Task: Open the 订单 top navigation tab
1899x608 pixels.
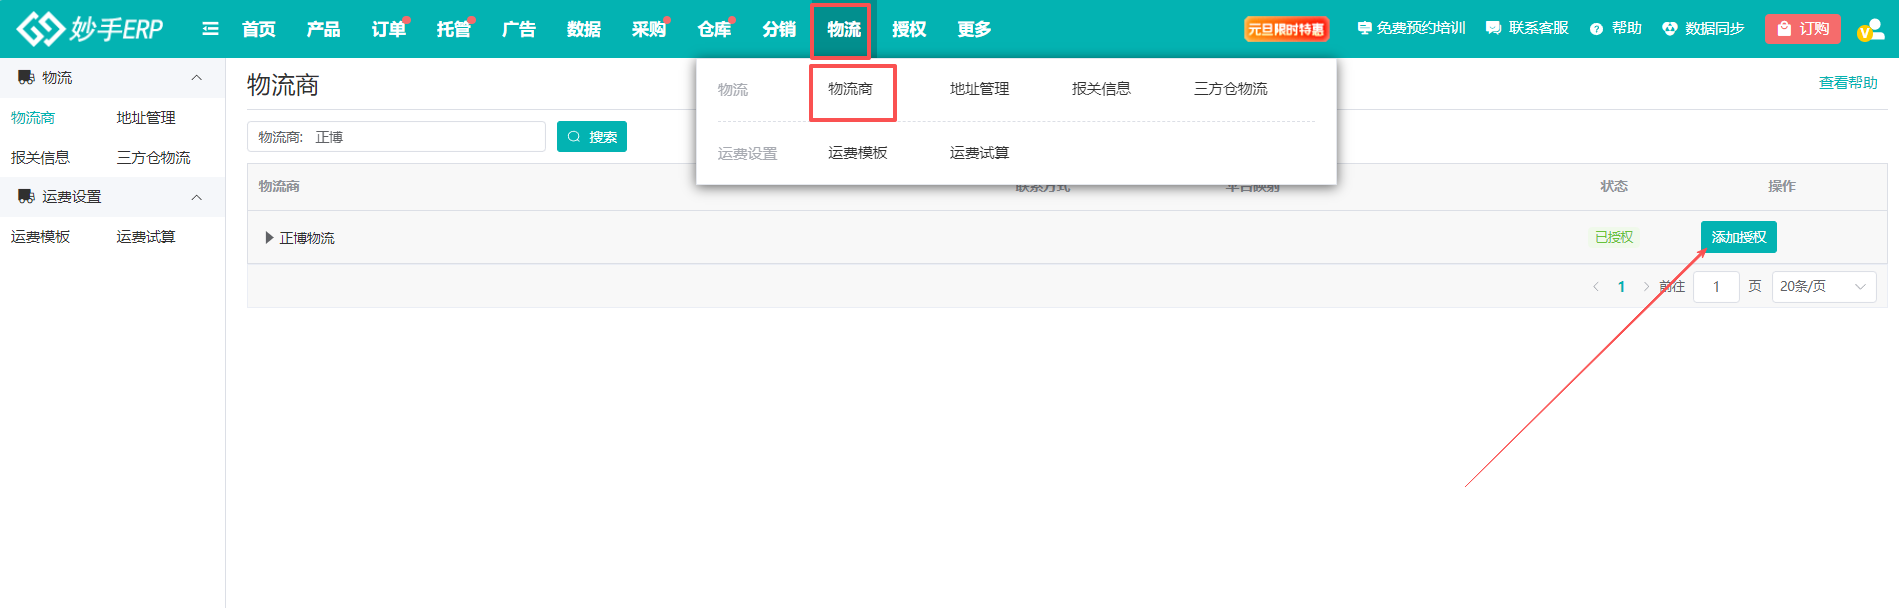Action: tap(388, 29)
